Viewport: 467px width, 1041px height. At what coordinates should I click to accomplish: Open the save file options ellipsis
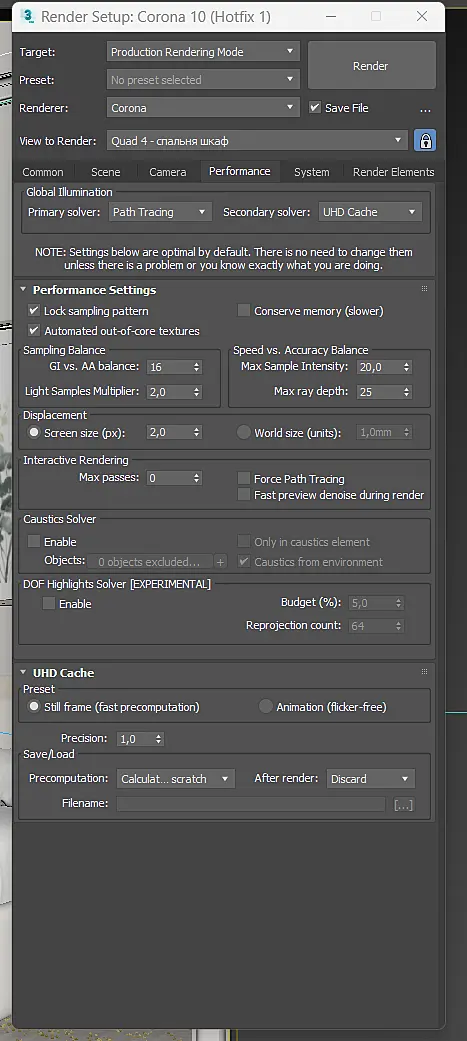426,109
